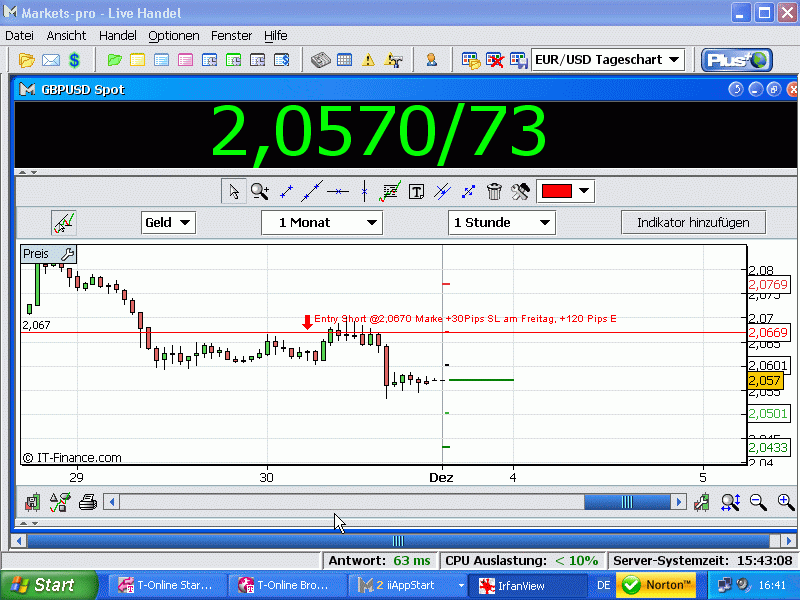
Task: Click the delete workspace red X icon
Action: [494, 60]
